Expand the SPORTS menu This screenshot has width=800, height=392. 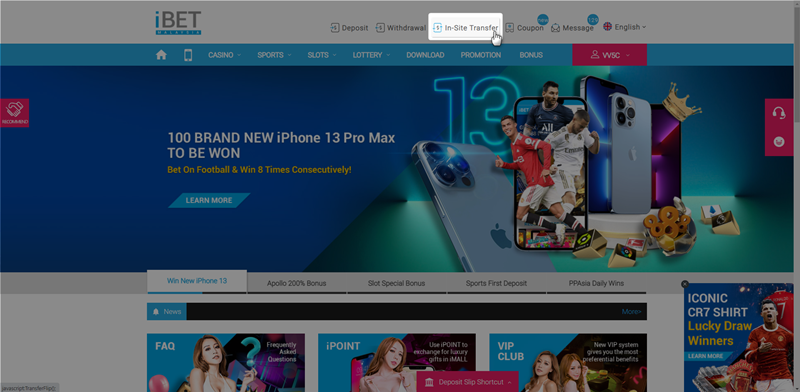(274, 55)
